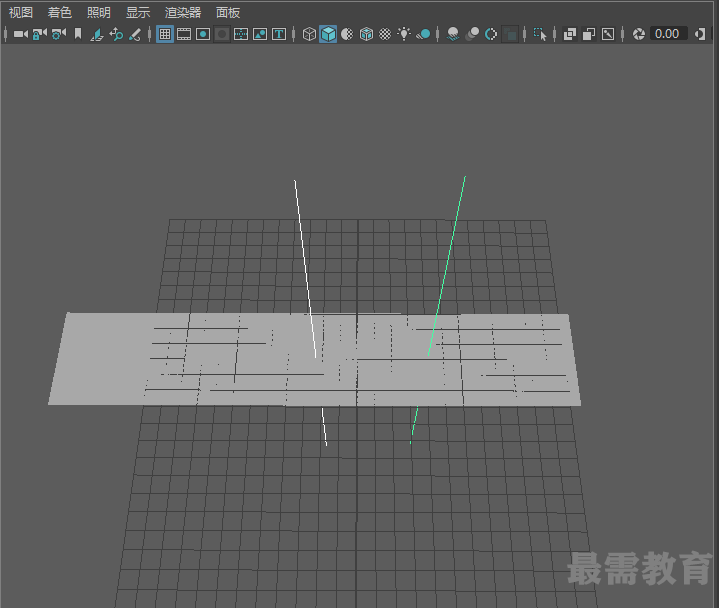Viewport: 719px width, 608px height.
Task: Click the Exposure aperture icon
Action: 639,34
